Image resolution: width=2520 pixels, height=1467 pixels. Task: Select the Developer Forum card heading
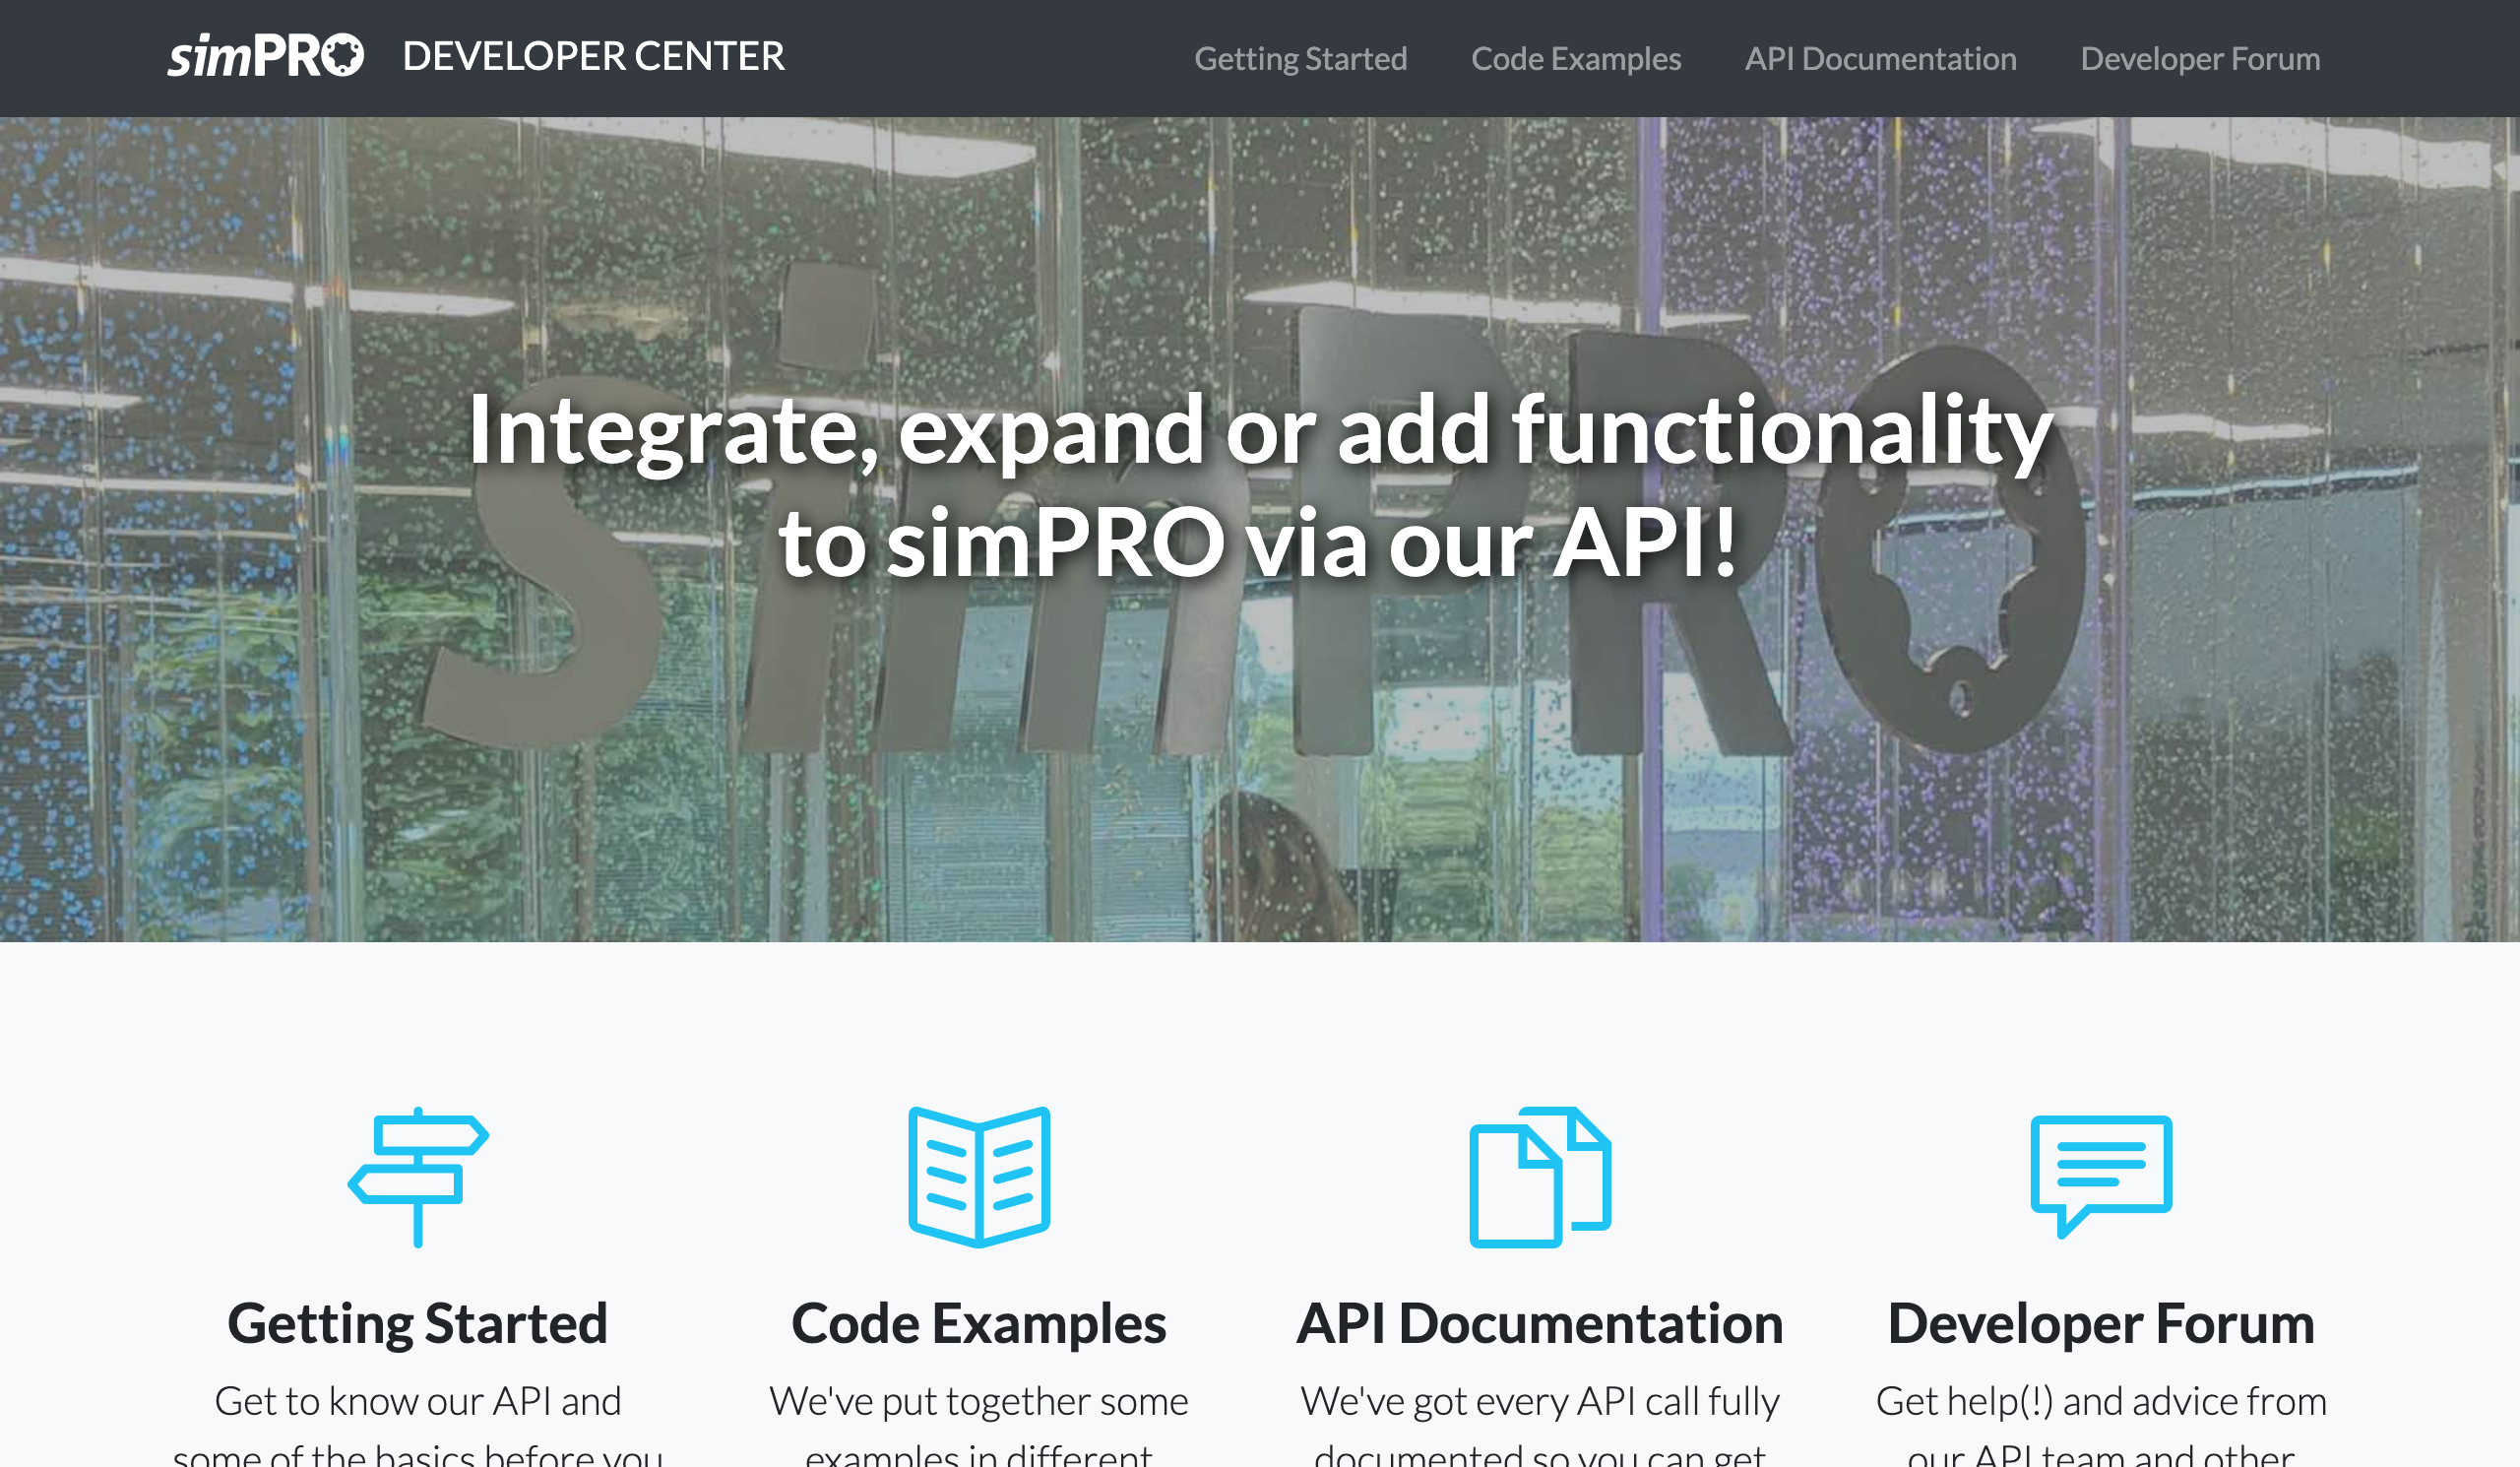coord(2101,1324)
